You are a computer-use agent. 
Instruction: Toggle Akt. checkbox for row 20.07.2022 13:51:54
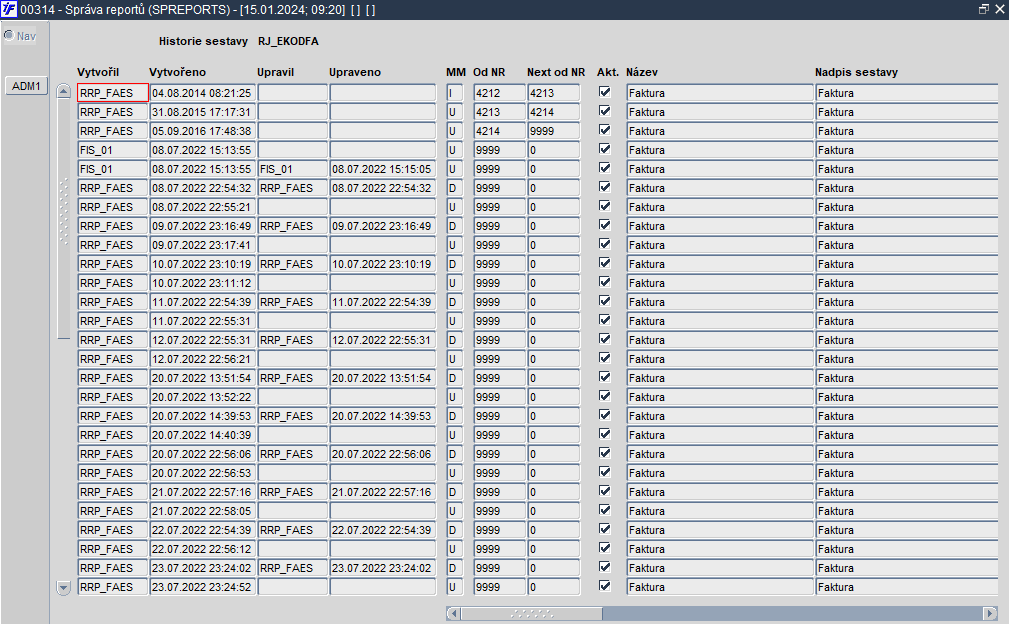[x=604, y=377]
